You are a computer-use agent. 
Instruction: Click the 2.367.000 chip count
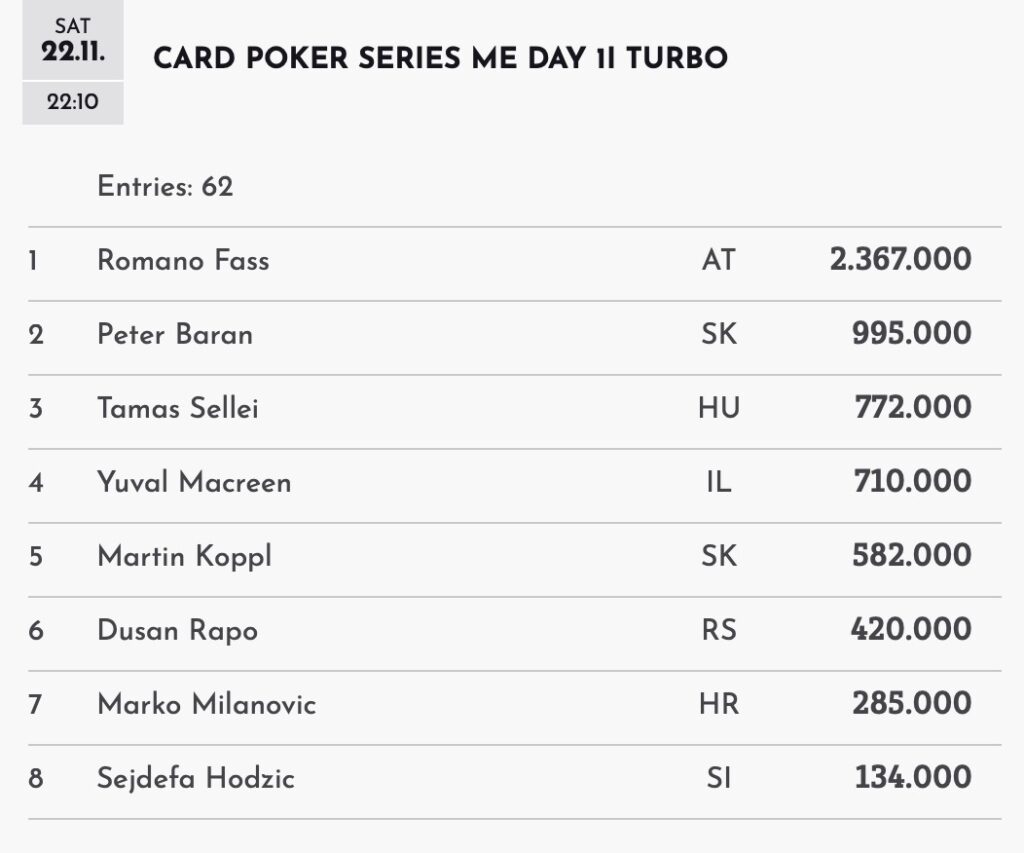[x=900, y=260]
